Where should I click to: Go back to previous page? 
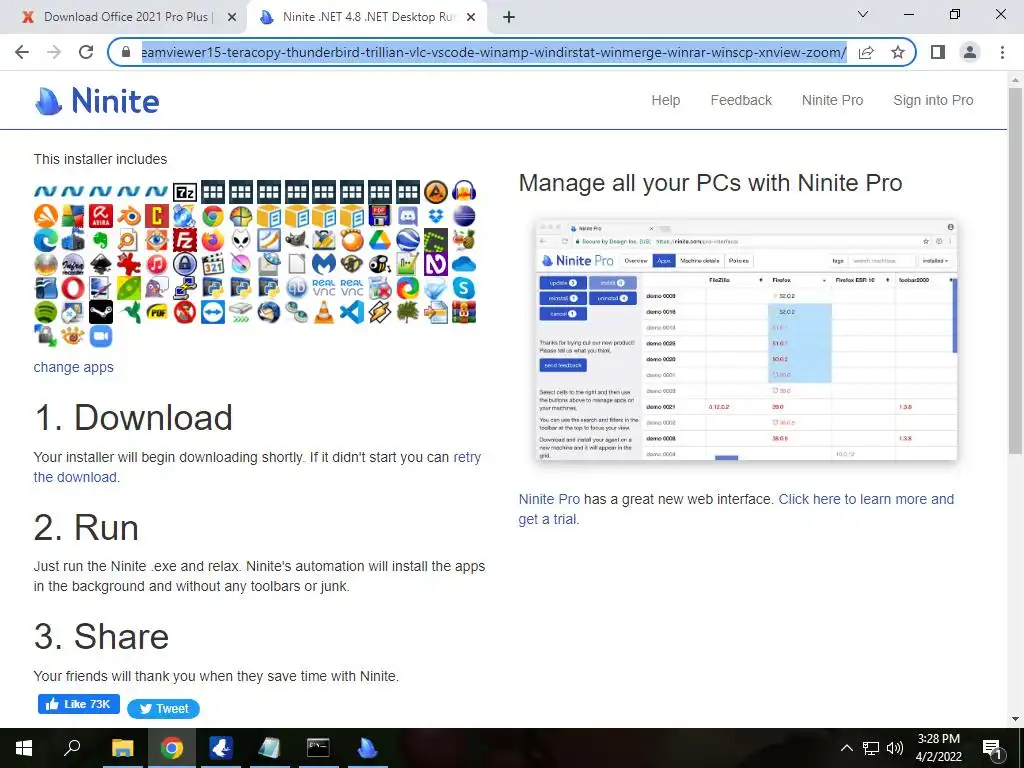22,52
